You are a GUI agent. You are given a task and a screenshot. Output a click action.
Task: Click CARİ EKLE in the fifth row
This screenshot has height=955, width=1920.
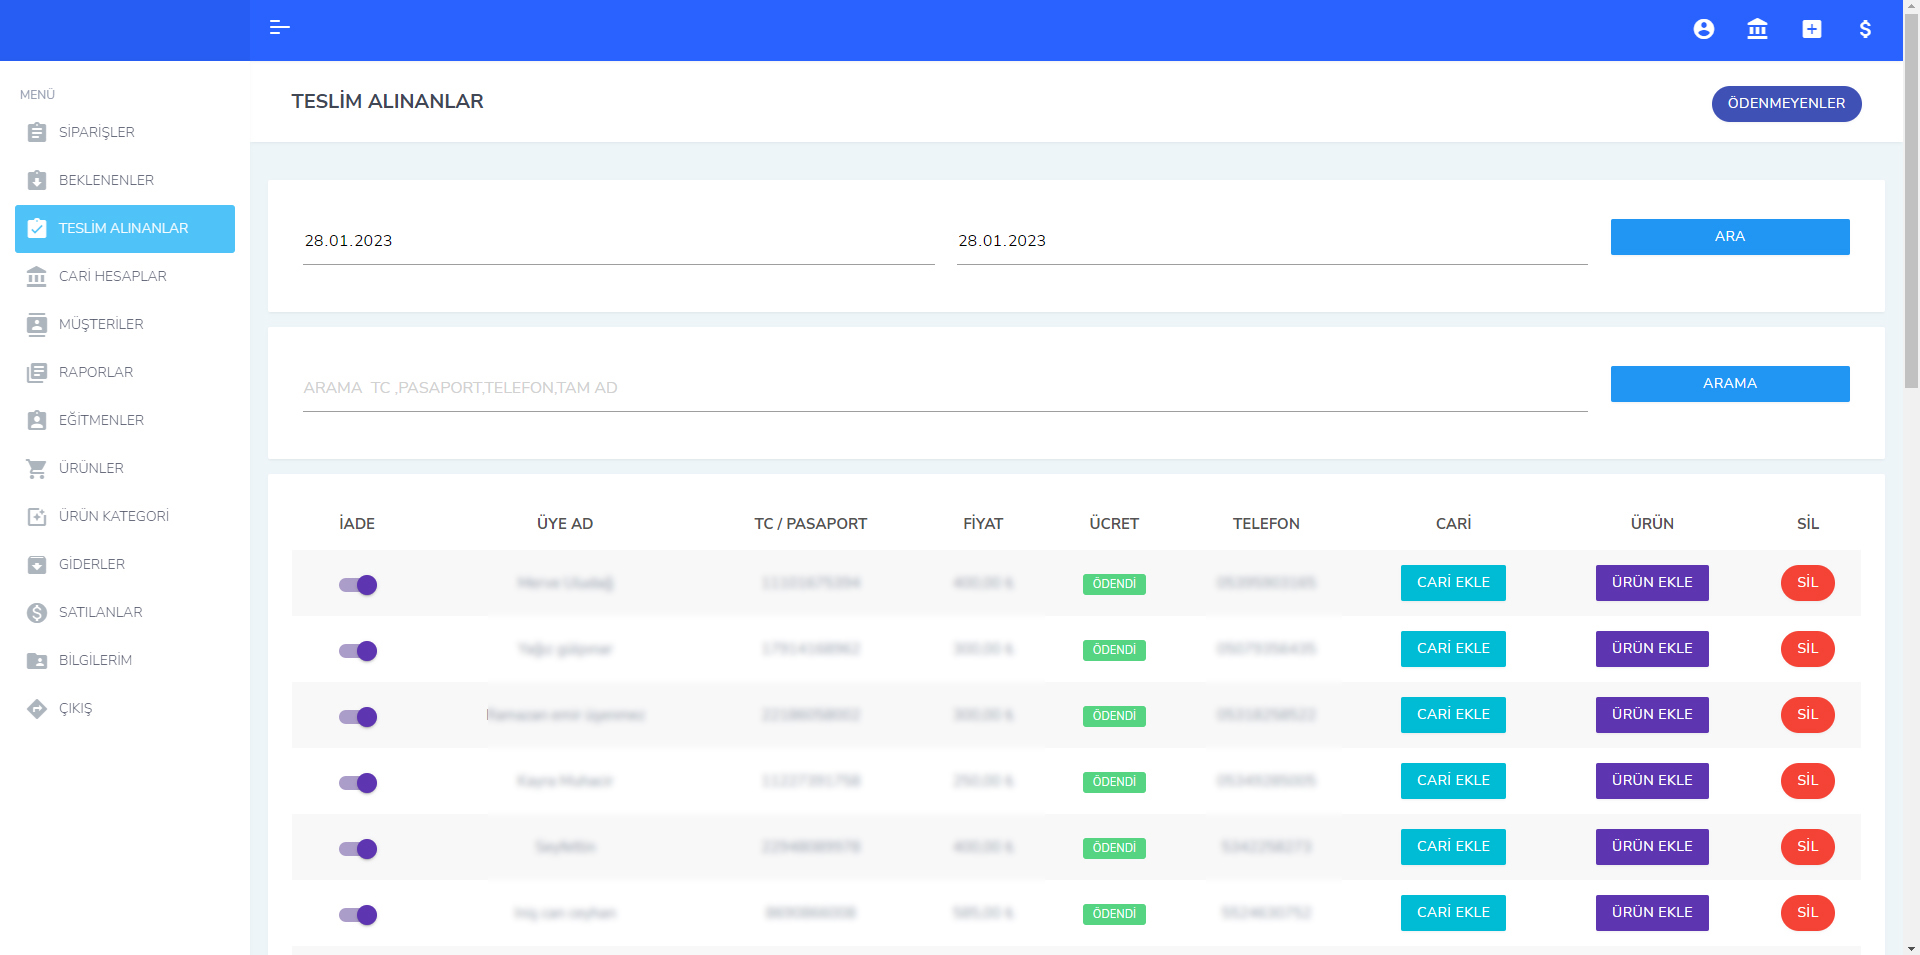point(1453,847)
